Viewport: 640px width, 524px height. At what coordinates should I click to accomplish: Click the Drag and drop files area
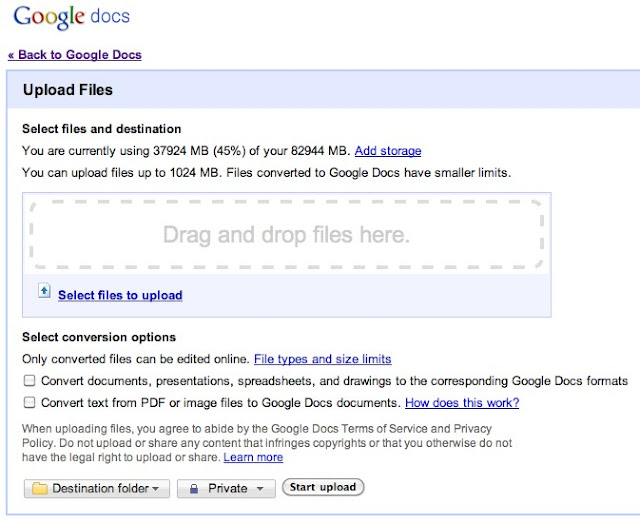tap(286, 236)
